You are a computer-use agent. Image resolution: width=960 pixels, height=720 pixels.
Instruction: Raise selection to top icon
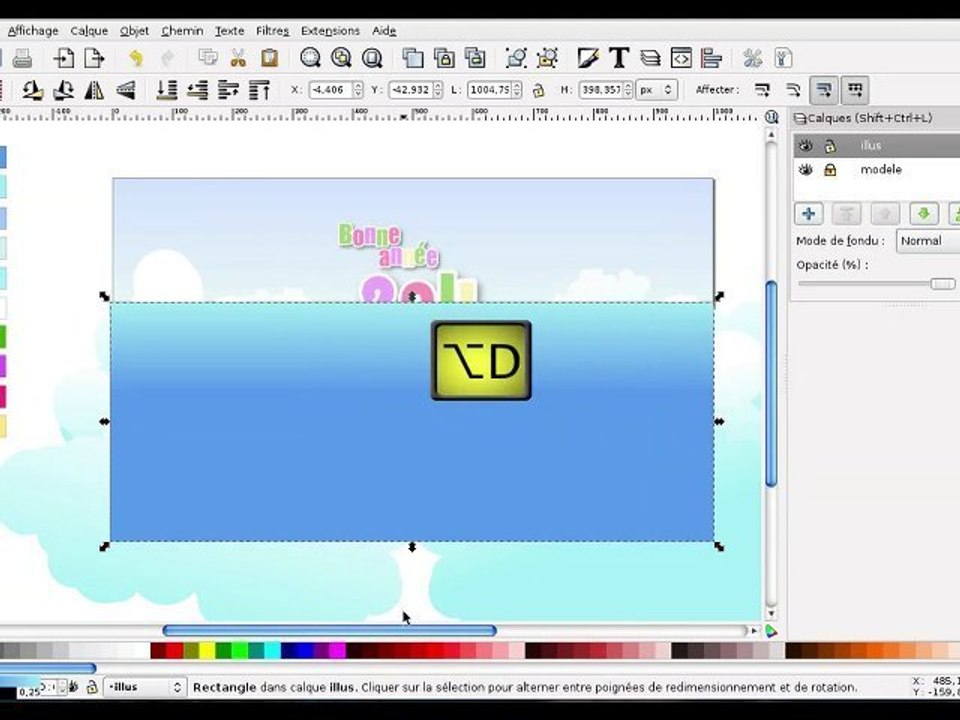pyautogui.click(x=259, y=91)
